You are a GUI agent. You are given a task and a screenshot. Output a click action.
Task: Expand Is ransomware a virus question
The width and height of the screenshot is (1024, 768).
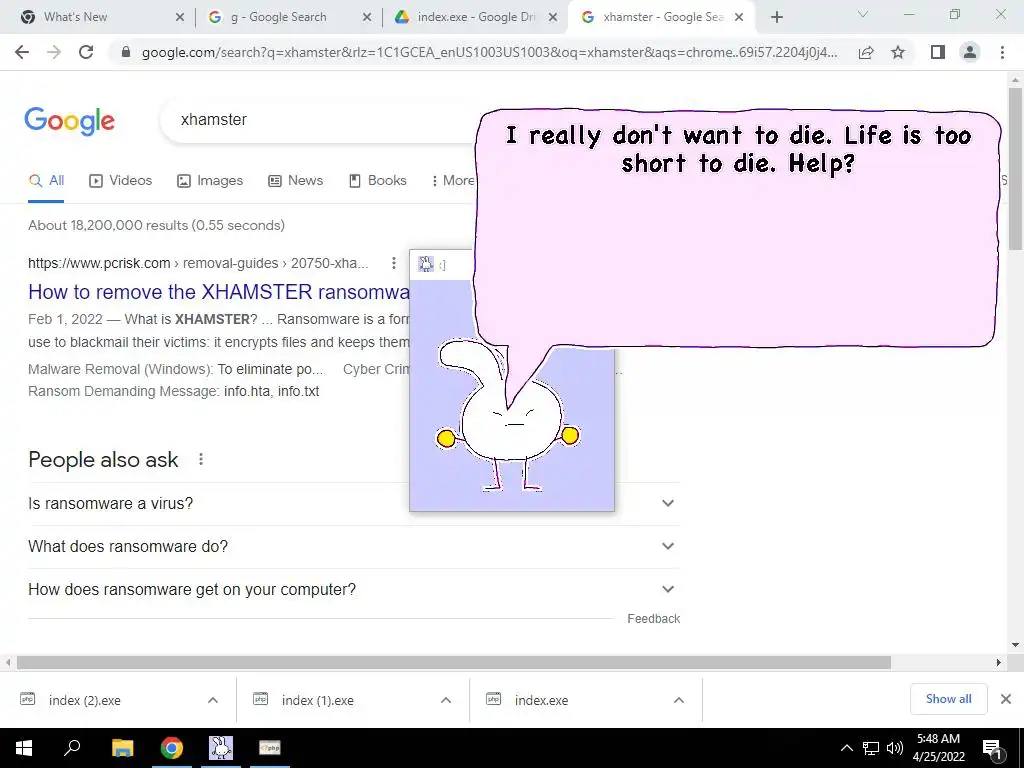pyautogui.click(x=354, y=504)
